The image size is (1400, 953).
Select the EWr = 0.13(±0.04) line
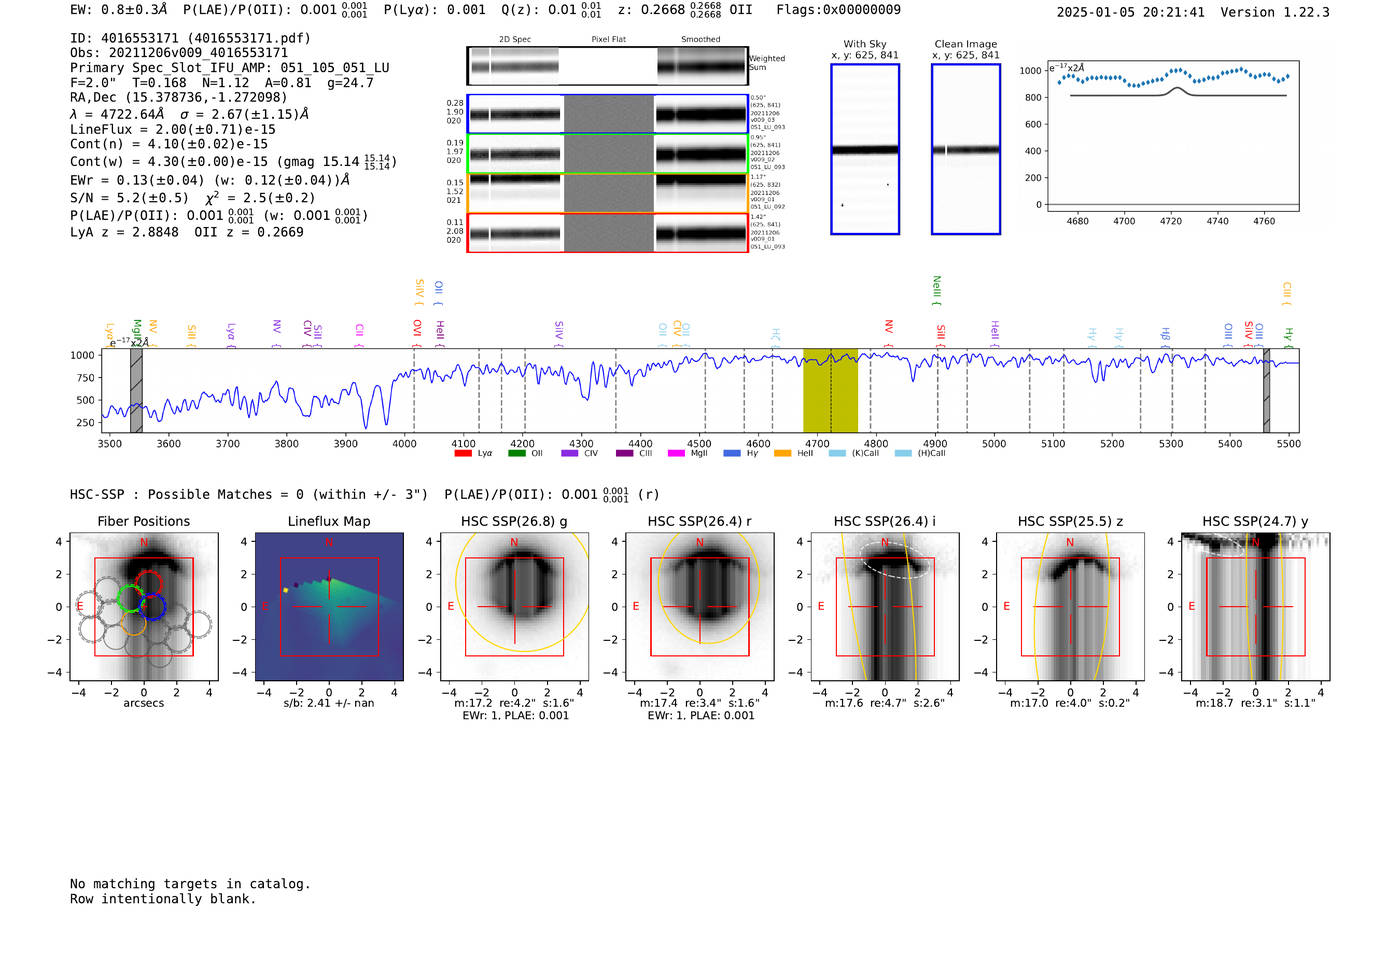pyautogui.click(x=210, y=180)
